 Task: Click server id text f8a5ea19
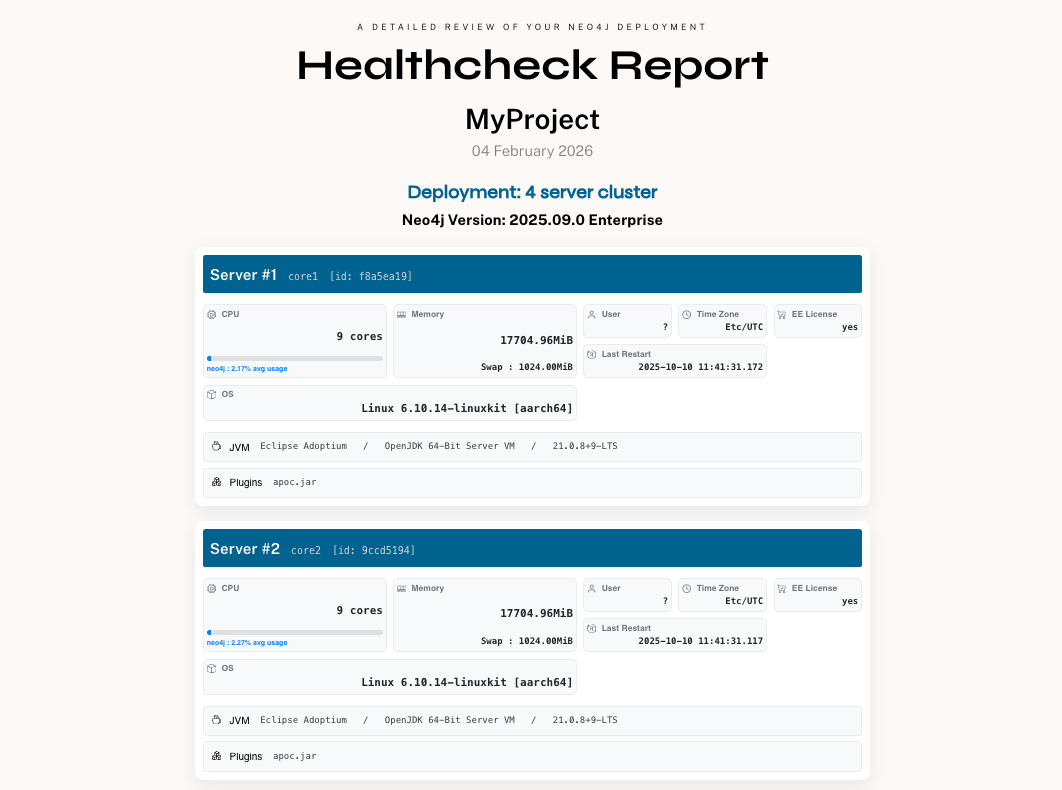pos(385,276)
